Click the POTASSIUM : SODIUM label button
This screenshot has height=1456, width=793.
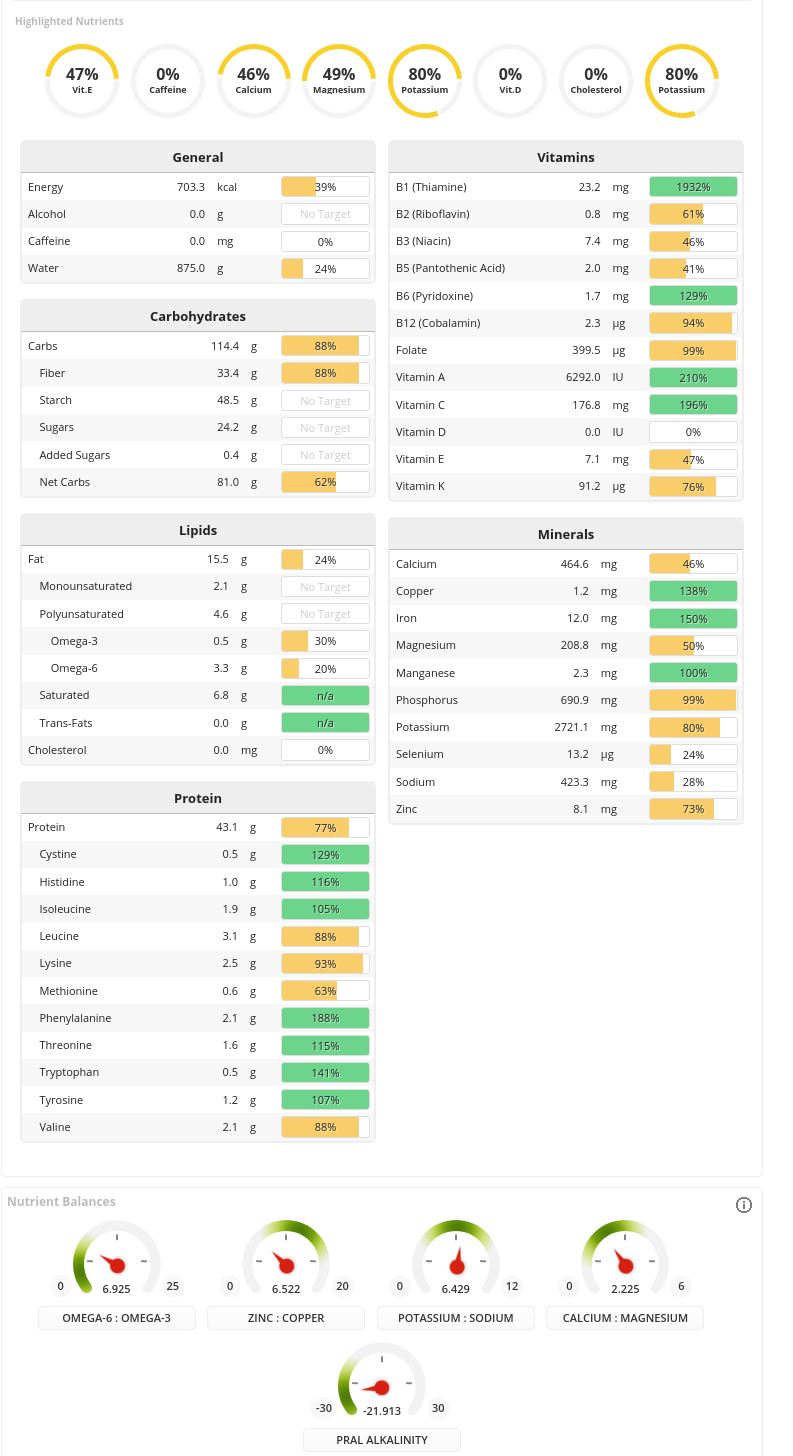point(455,1318)
